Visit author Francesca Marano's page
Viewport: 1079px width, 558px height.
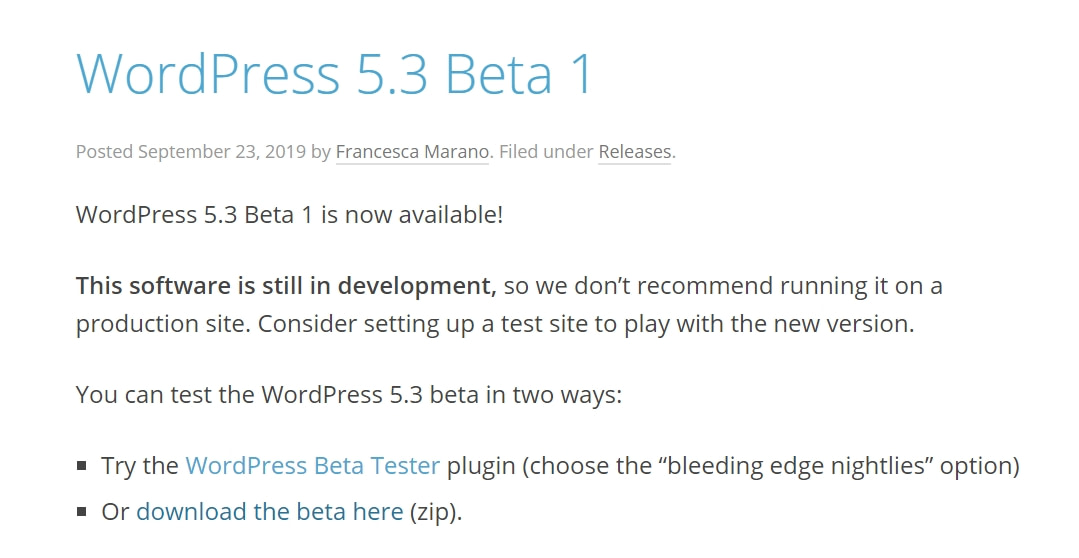point(412,151)
